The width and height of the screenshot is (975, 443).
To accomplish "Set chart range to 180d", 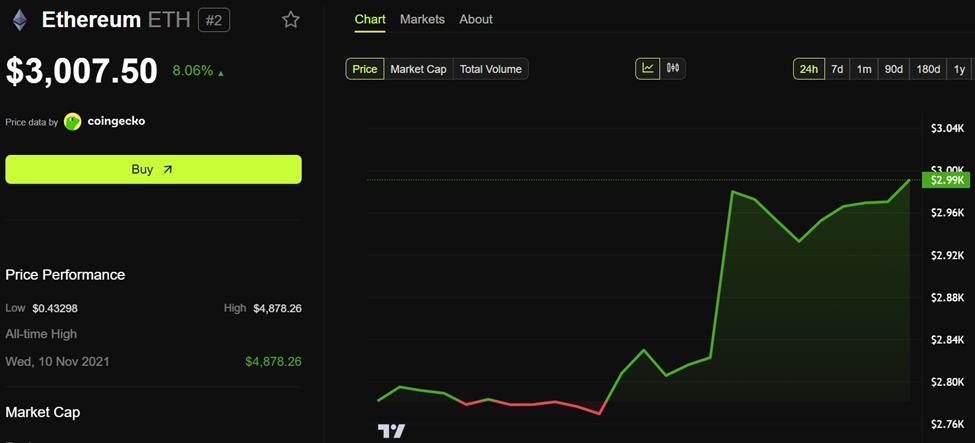I will [x=928, y=69].
